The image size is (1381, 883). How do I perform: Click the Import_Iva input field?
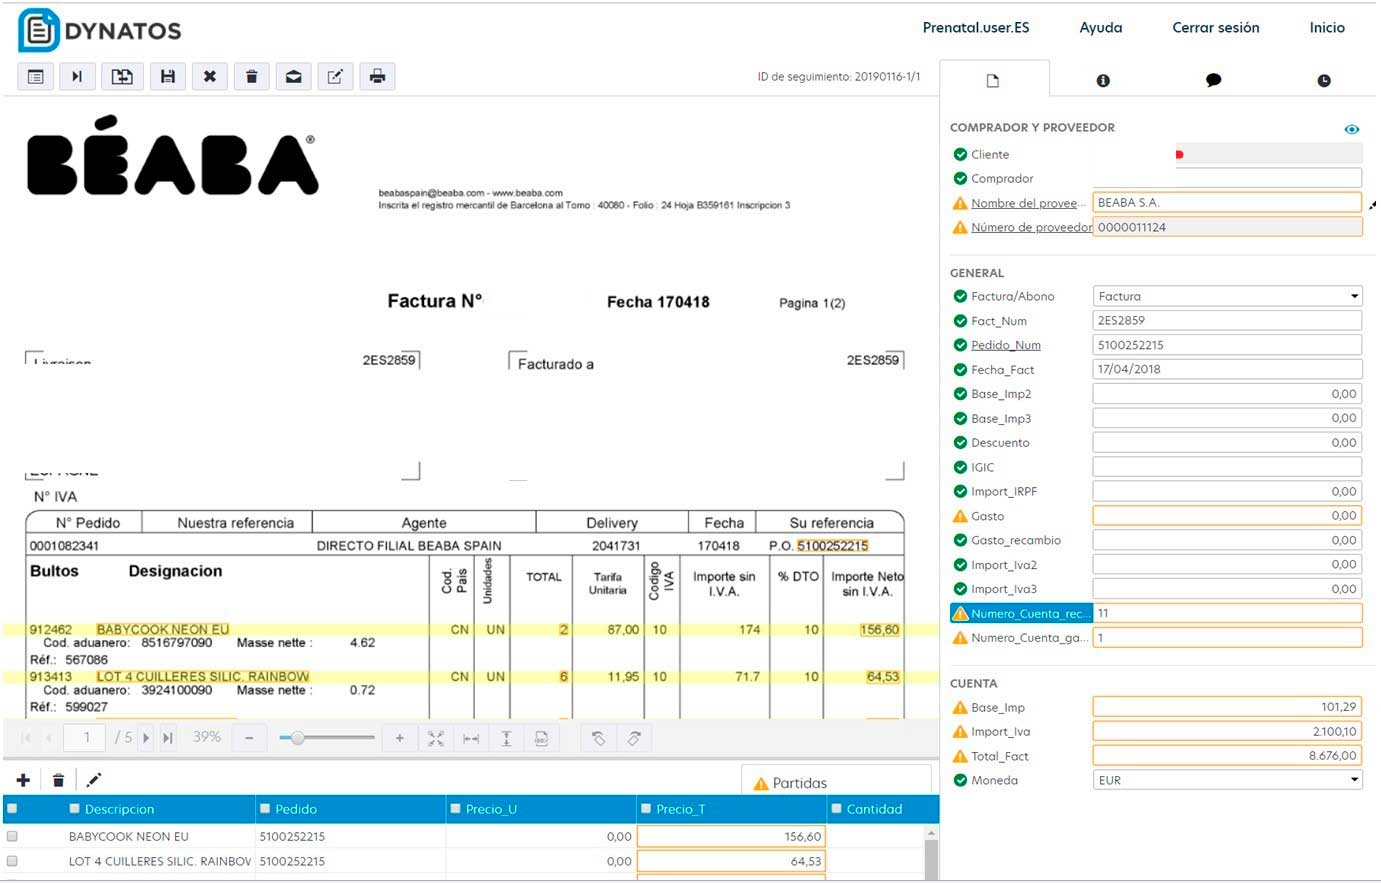1227,731
